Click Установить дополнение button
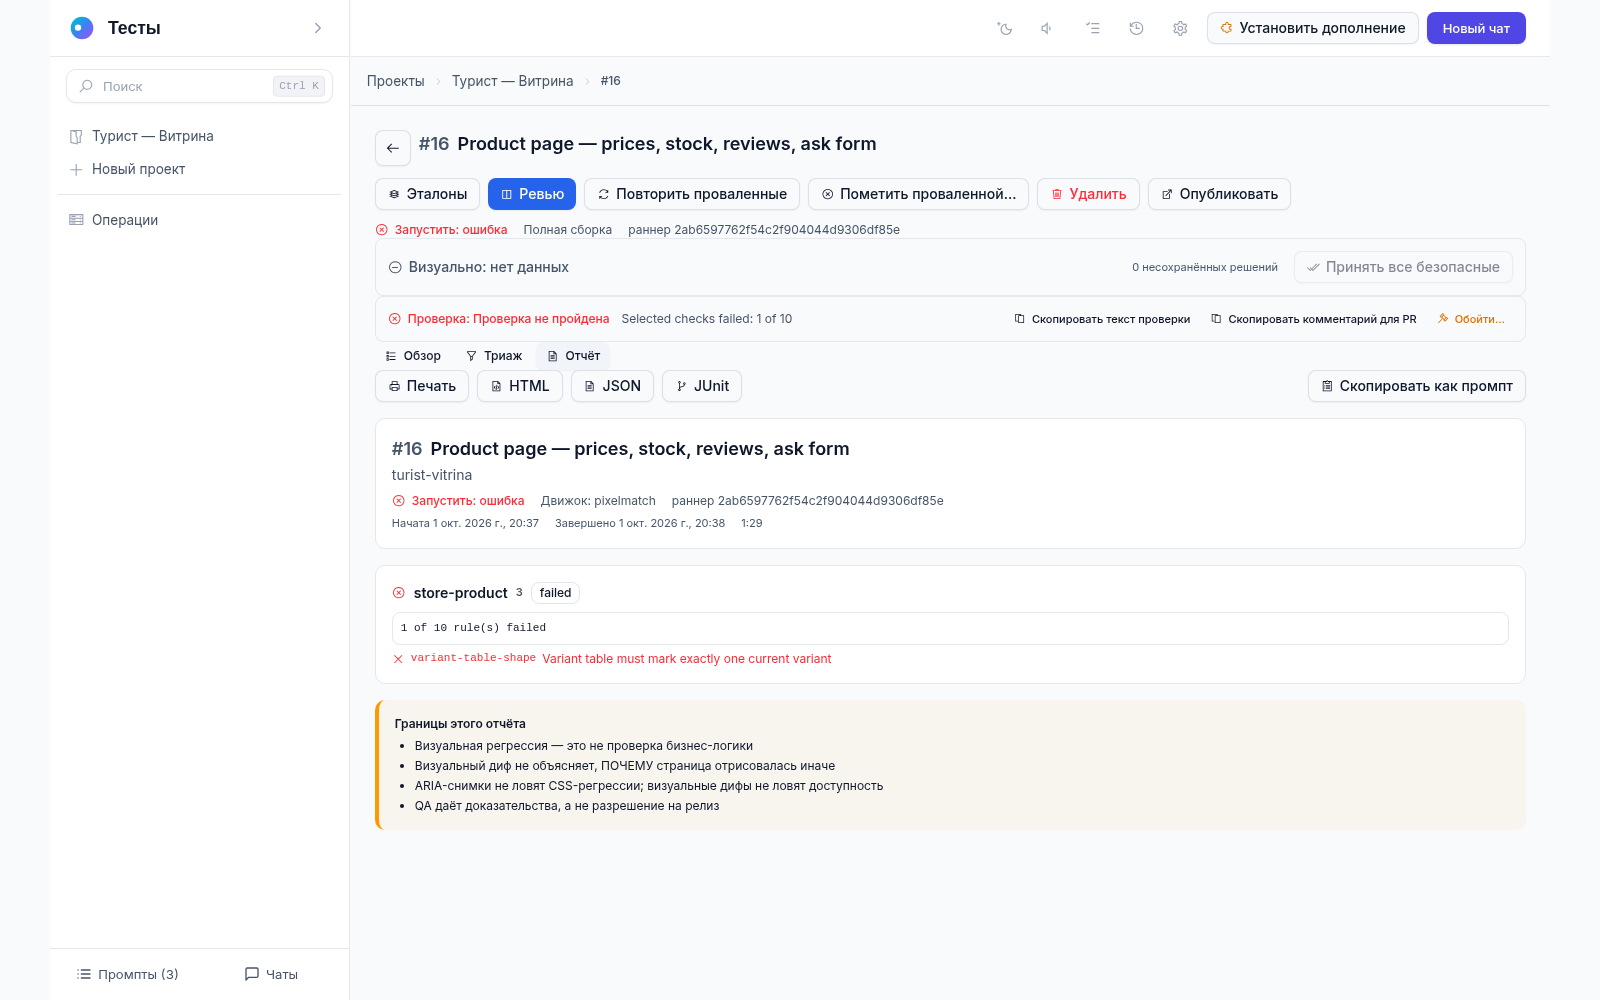This screenshot has height=1000, width=1600. [1313, 28]
